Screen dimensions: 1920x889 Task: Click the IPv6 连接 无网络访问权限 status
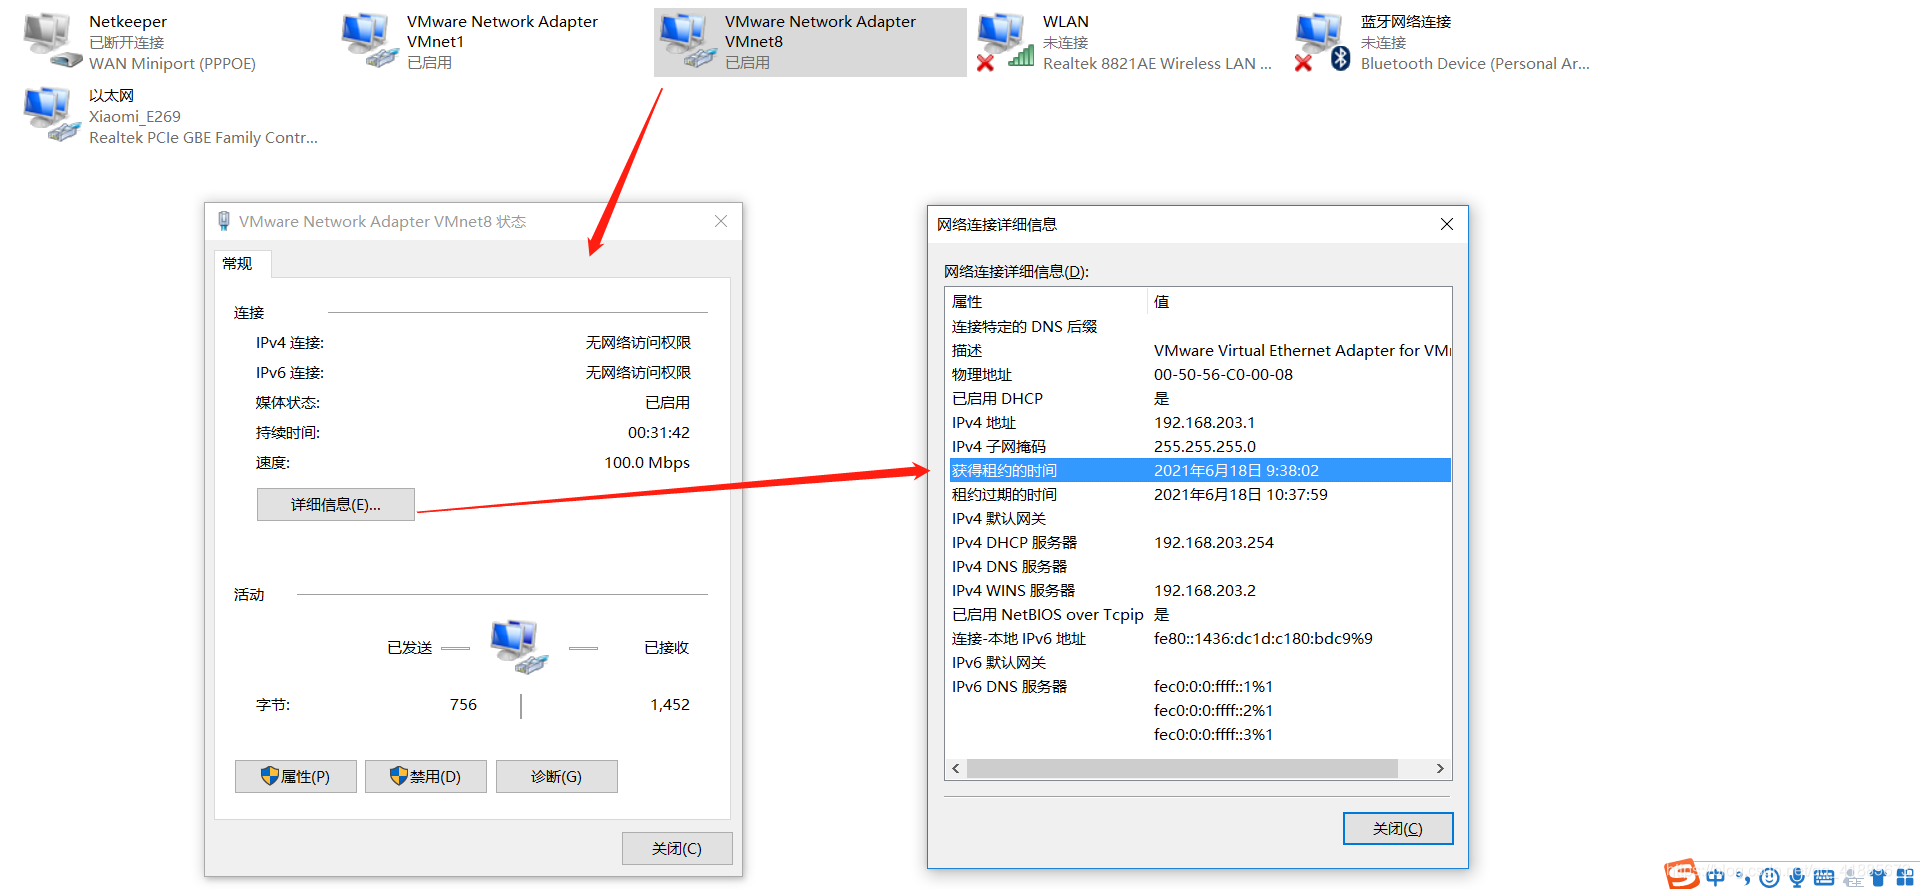point(638,373)
